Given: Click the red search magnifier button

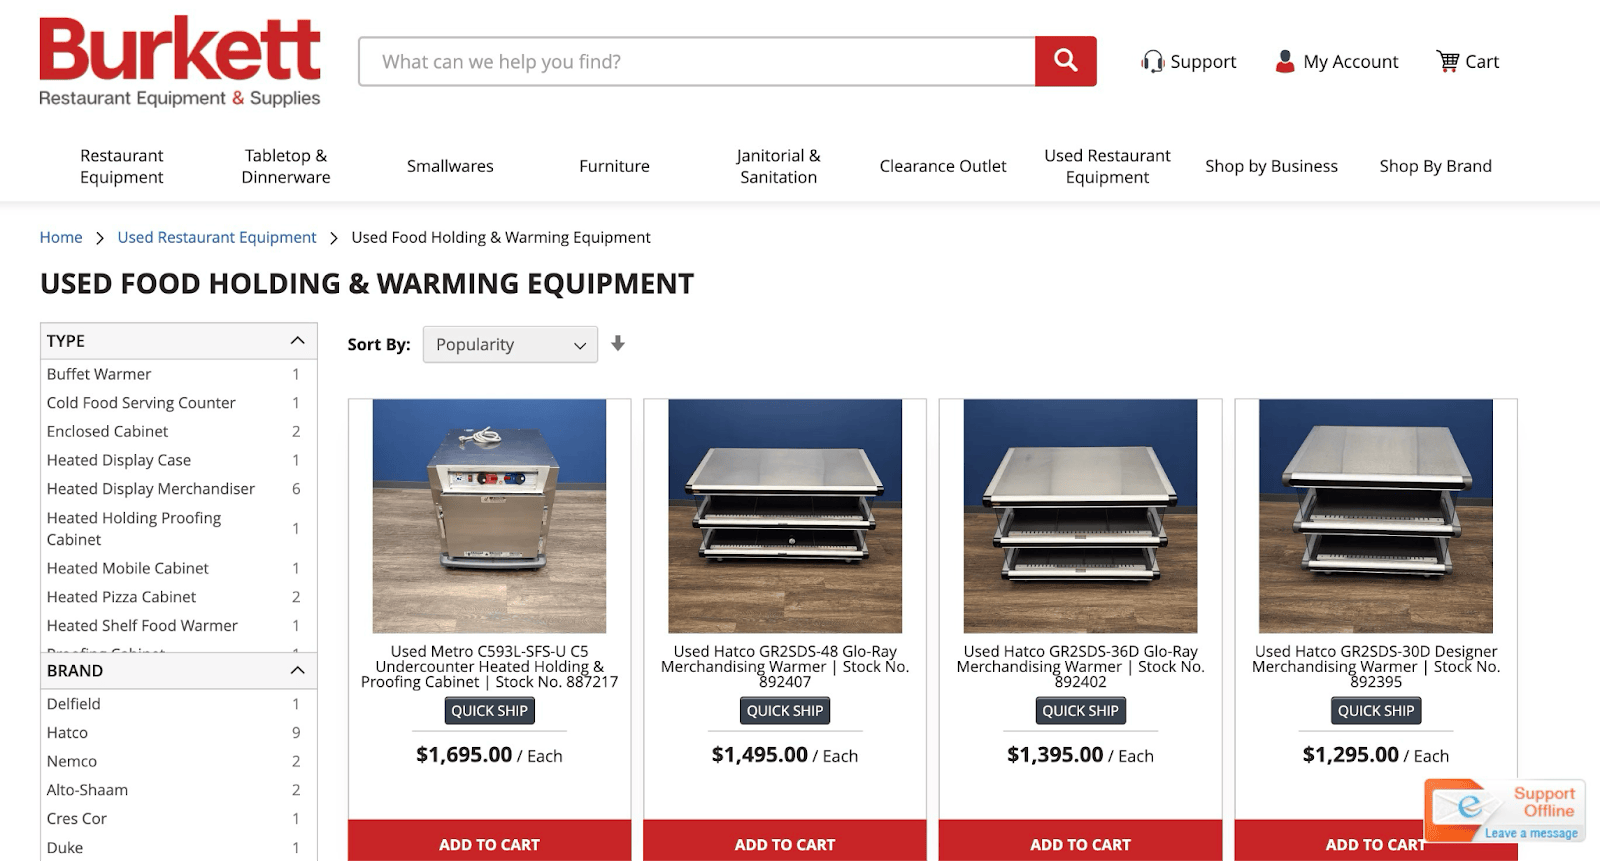Looking at the screenshot, I should [x=1066, y=61].
